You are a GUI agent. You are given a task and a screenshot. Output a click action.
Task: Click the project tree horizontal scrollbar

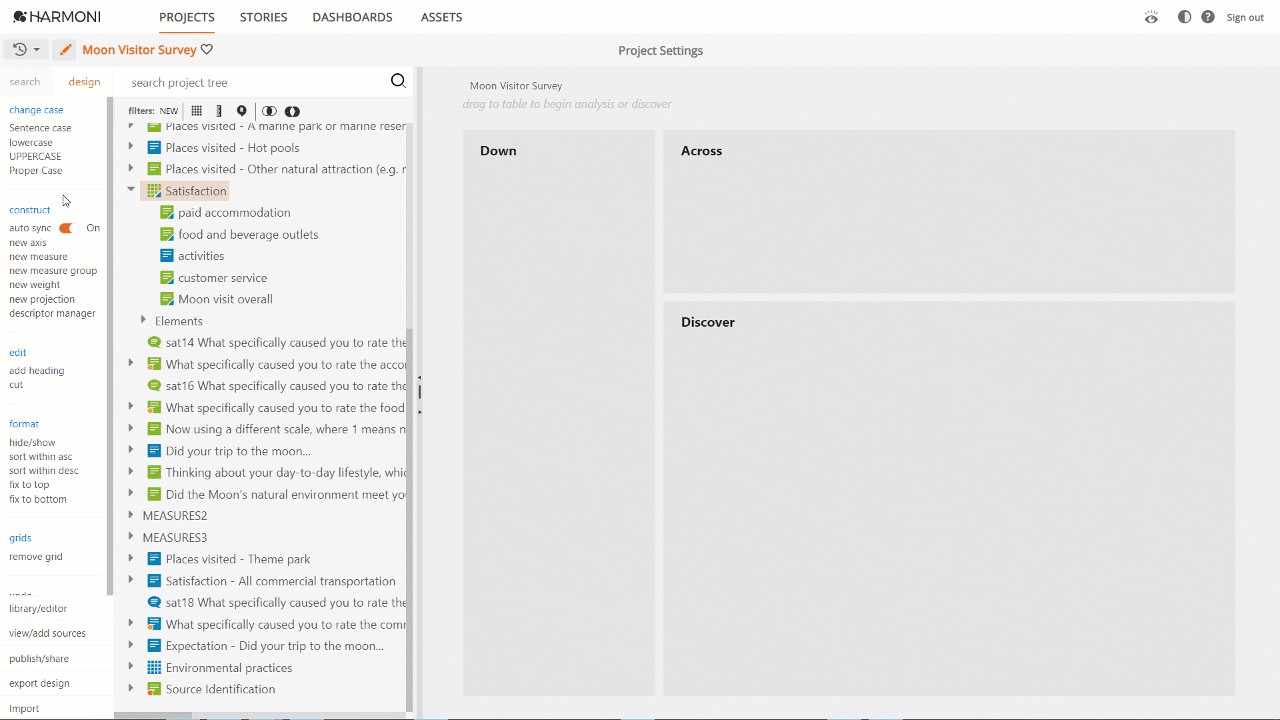pyautogui.click(x=153, y=715)
